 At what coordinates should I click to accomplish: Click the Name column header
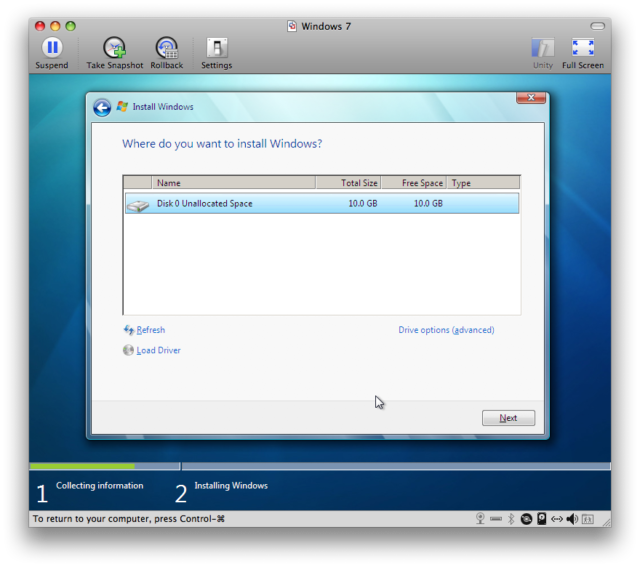pos(233,183)
